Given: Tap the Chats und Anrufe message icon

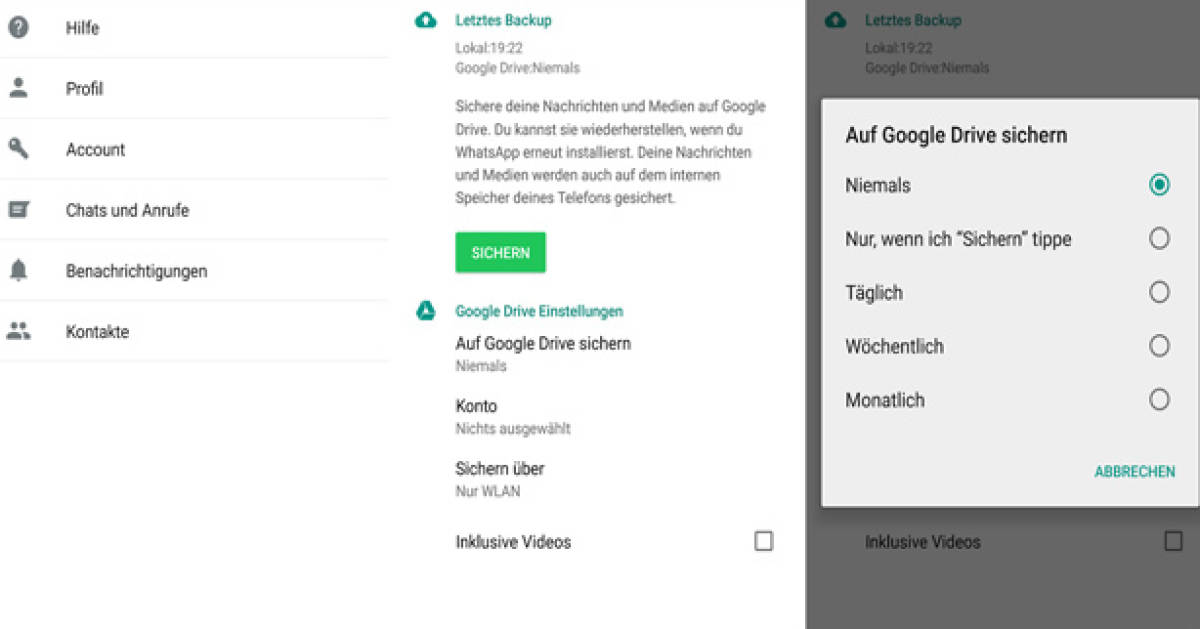Looking at the screenshot, I should (x=18, y=210).
